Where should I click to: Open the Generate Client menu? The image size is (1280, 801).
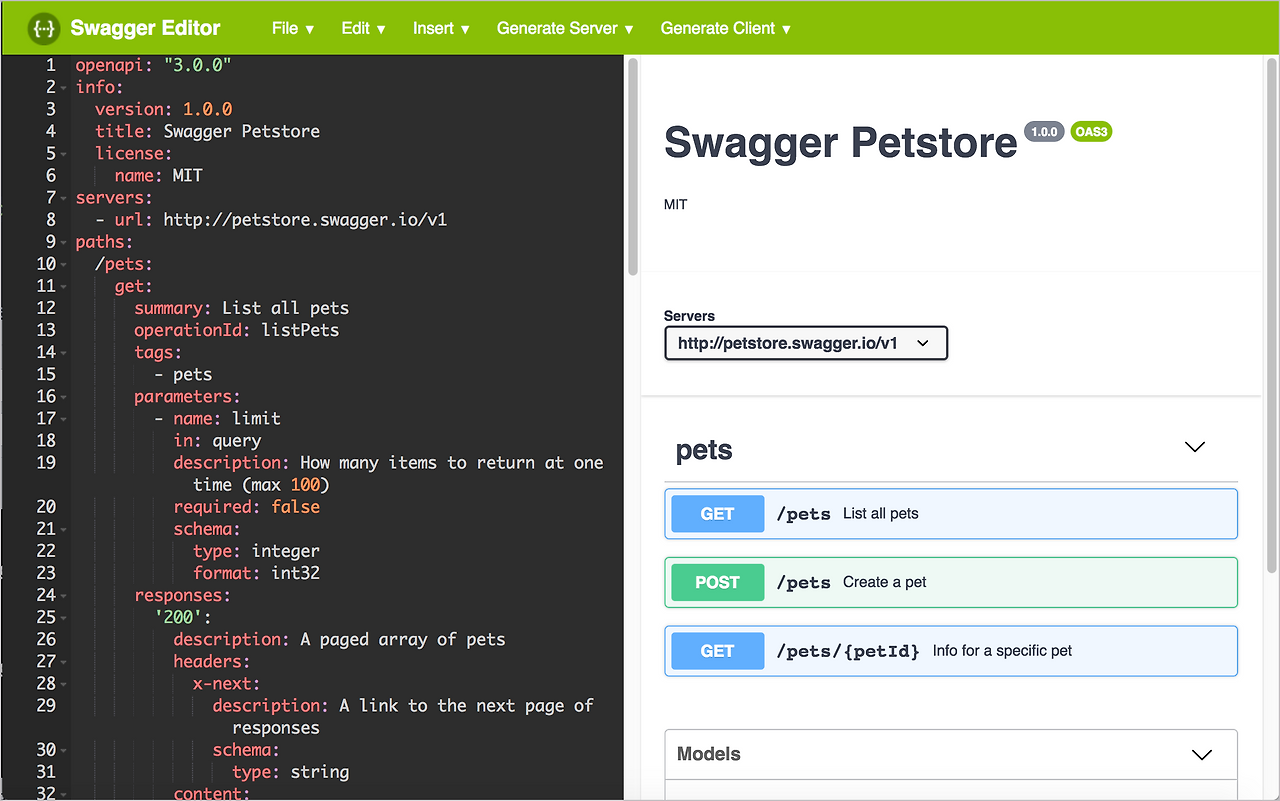pyautogui.click(x=725, y=28)
